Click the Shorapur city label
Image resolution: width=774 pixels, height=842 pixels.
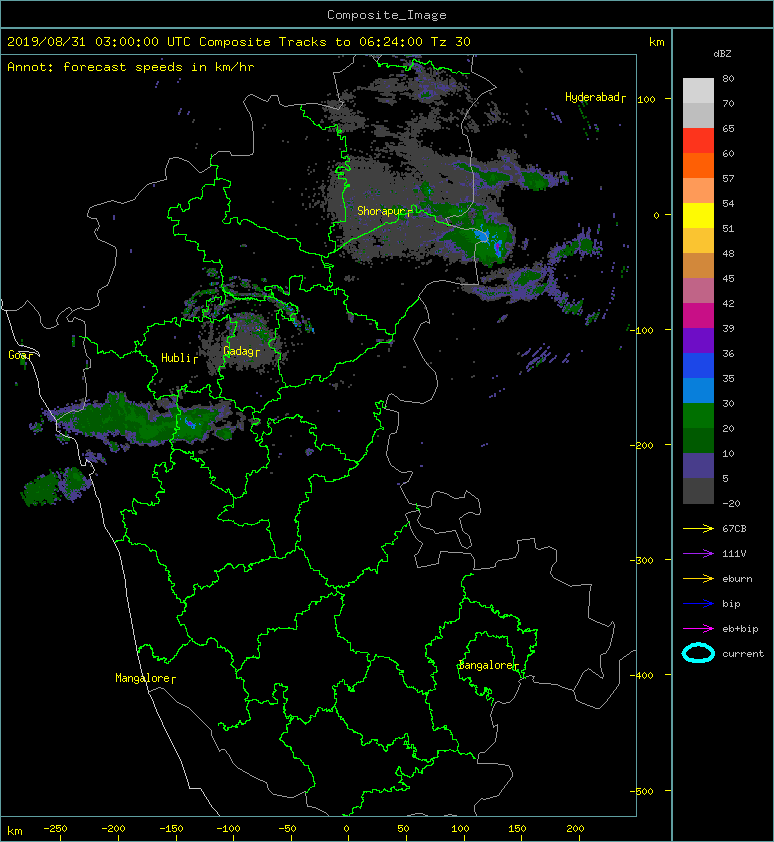381,211
